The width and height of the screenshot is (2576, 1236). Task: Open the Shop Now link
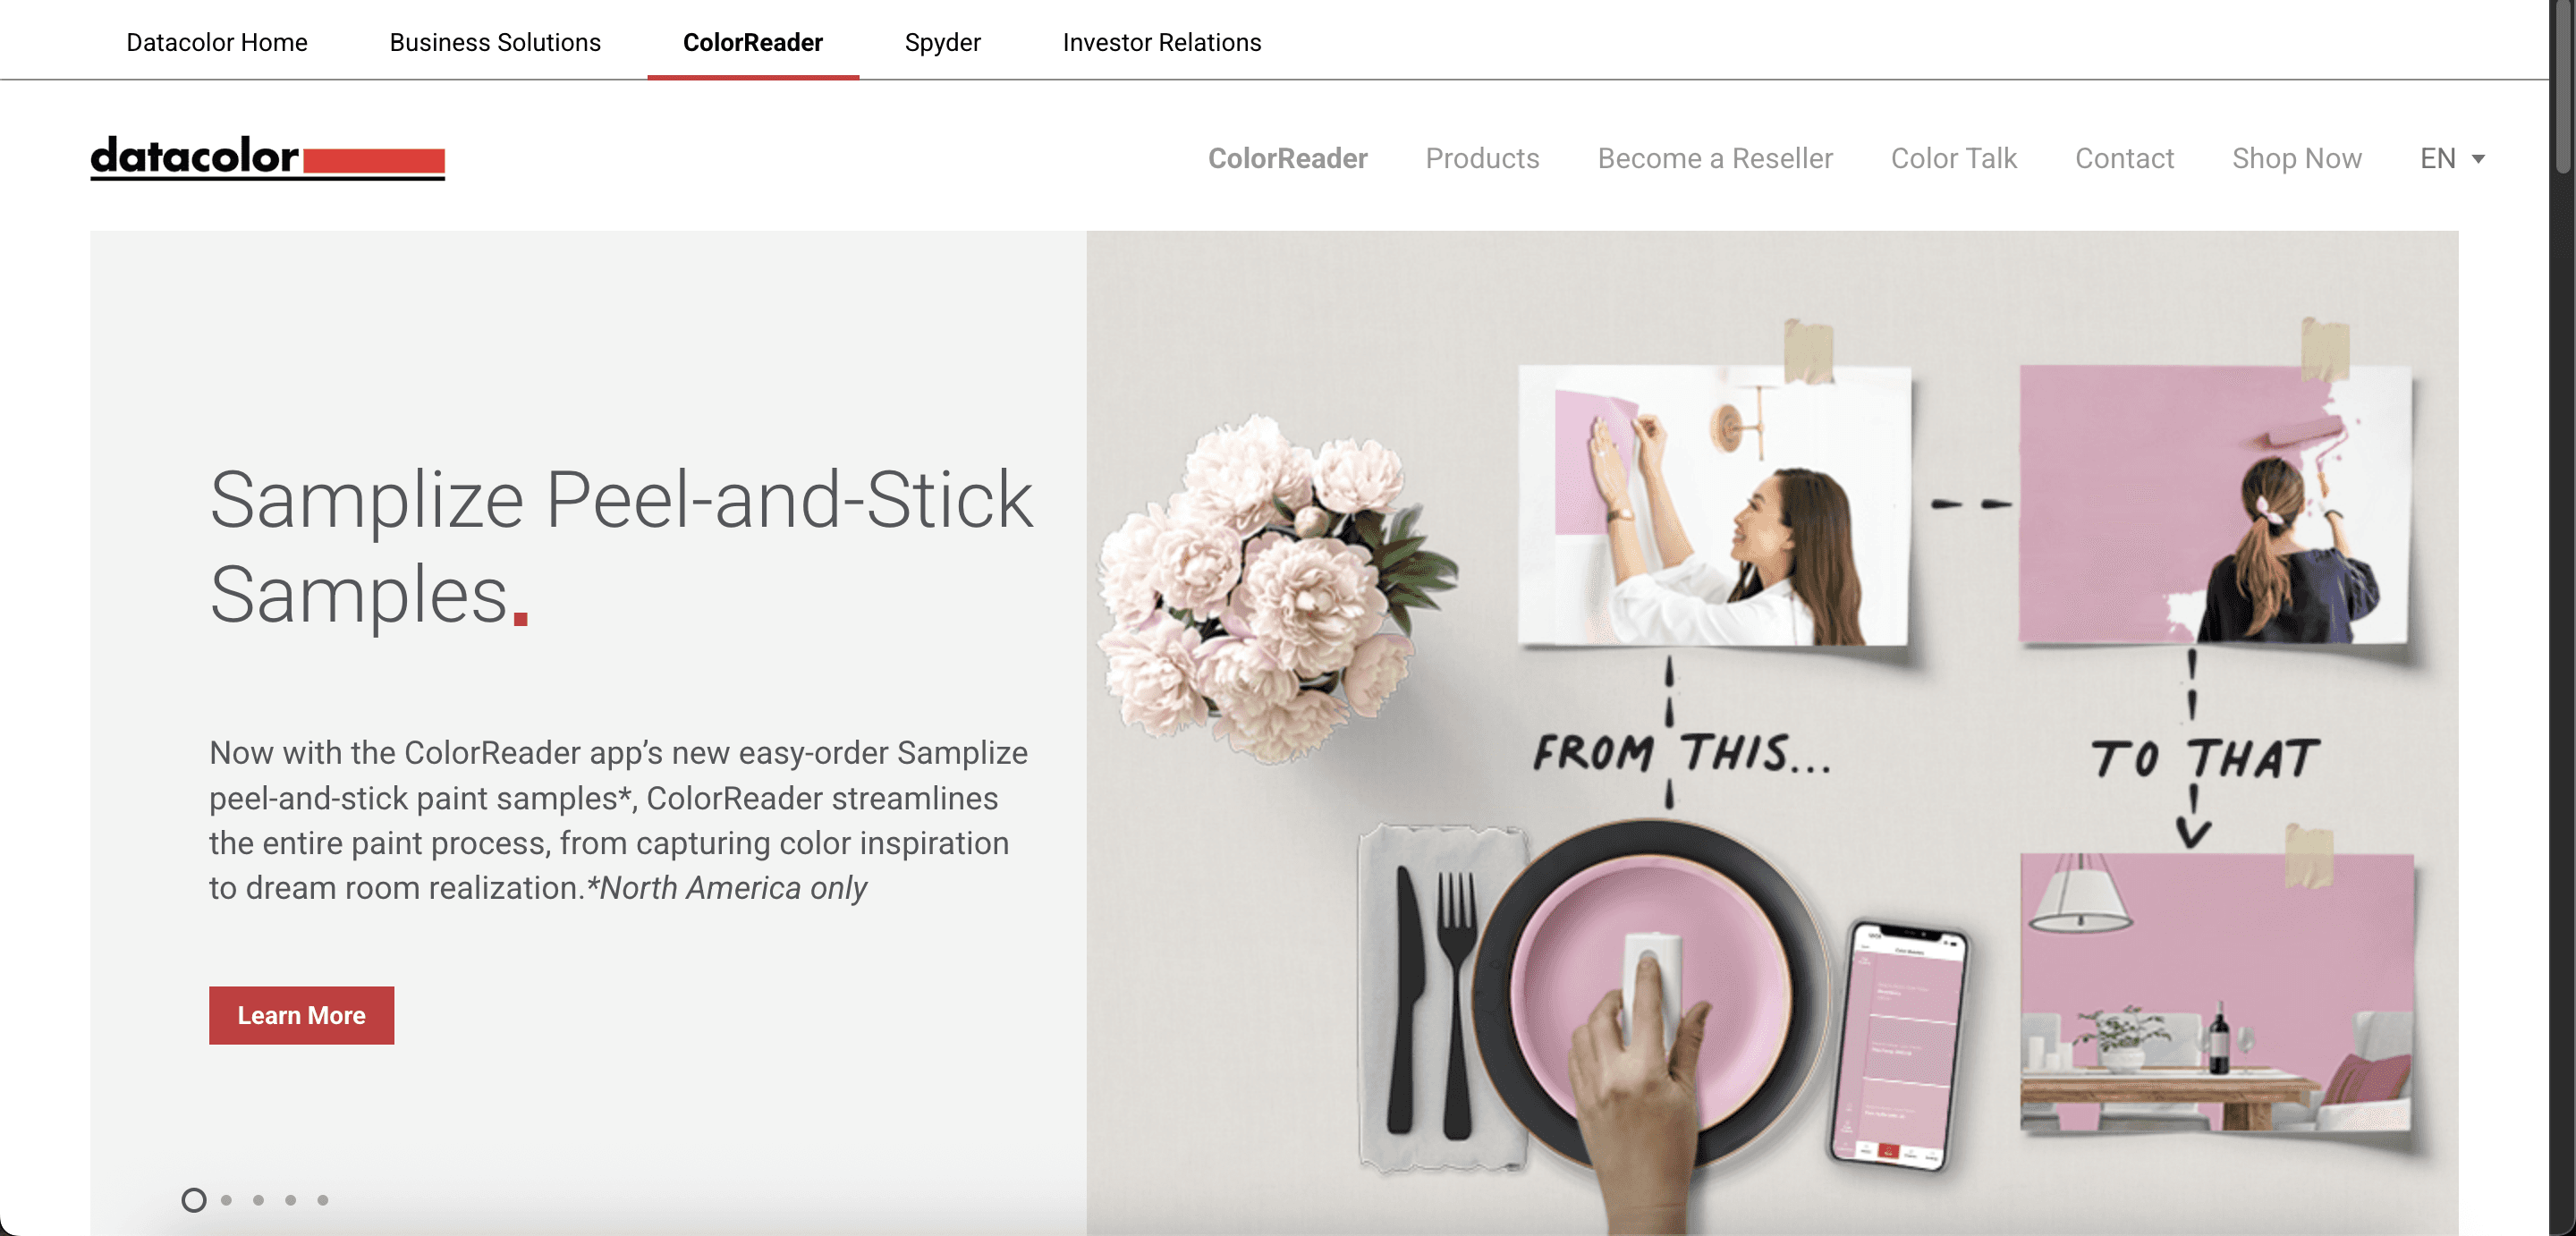(x=2296, y=158)
